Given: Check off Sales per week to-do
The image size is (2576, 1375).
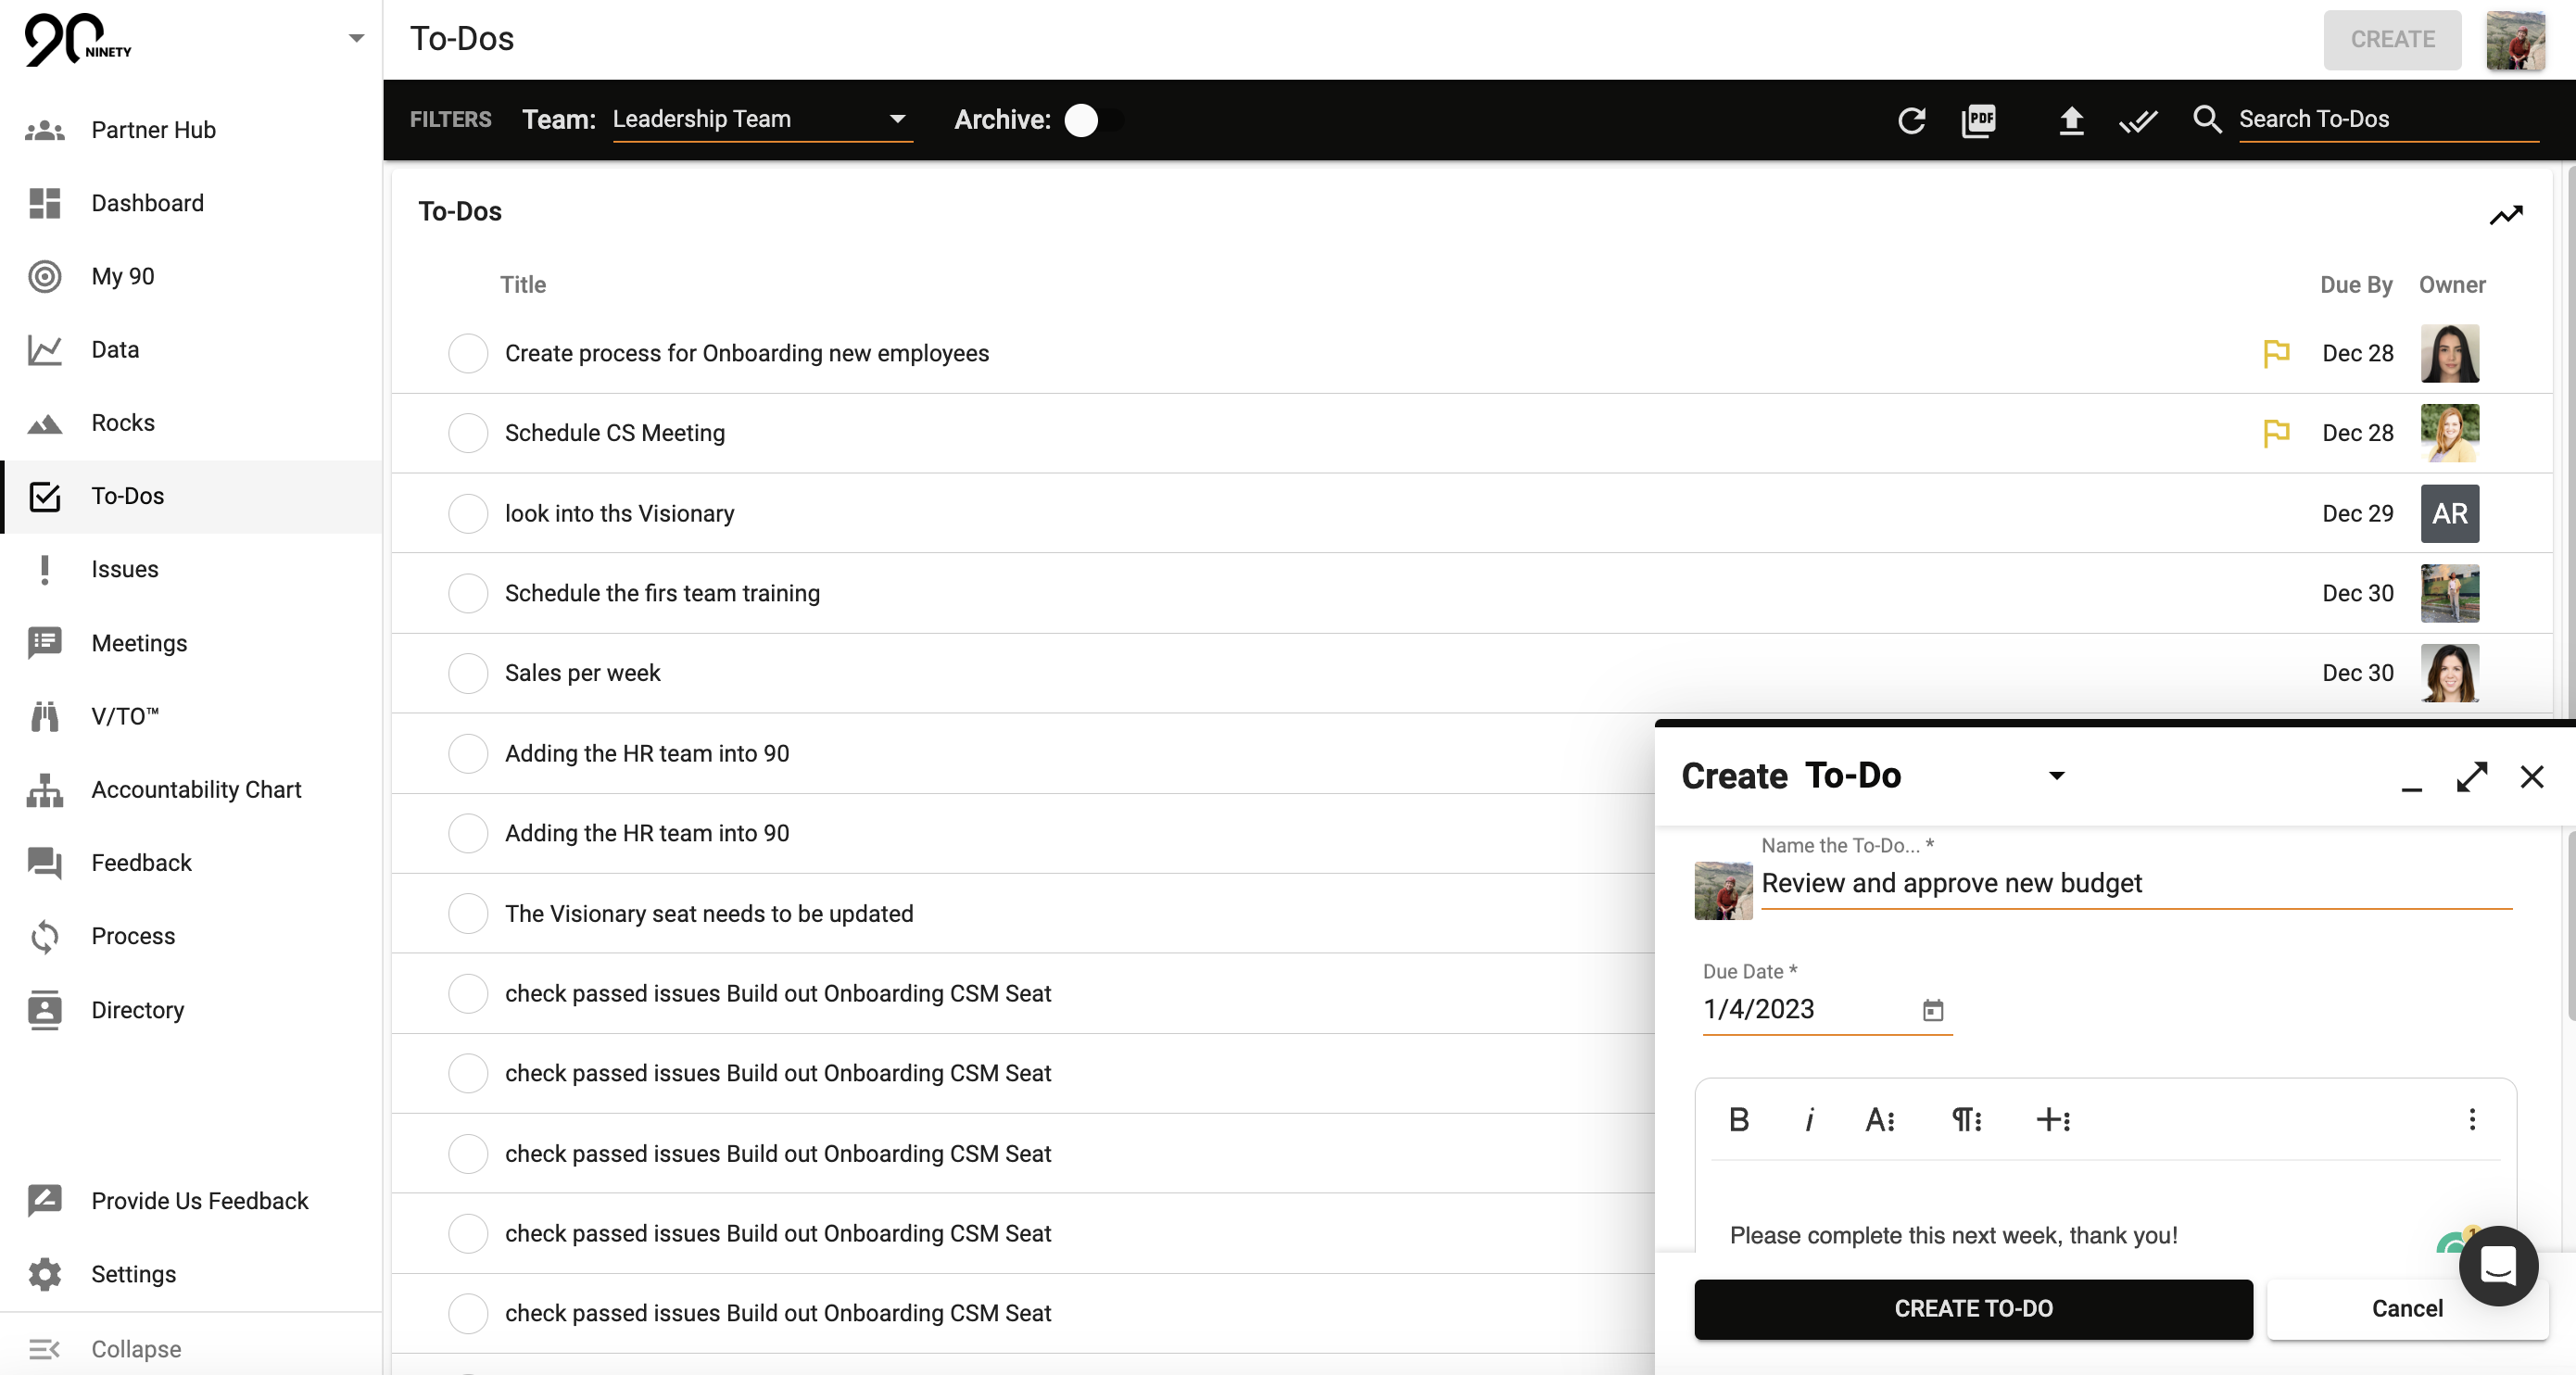Looking at the screenshot, I should [467, 673].
